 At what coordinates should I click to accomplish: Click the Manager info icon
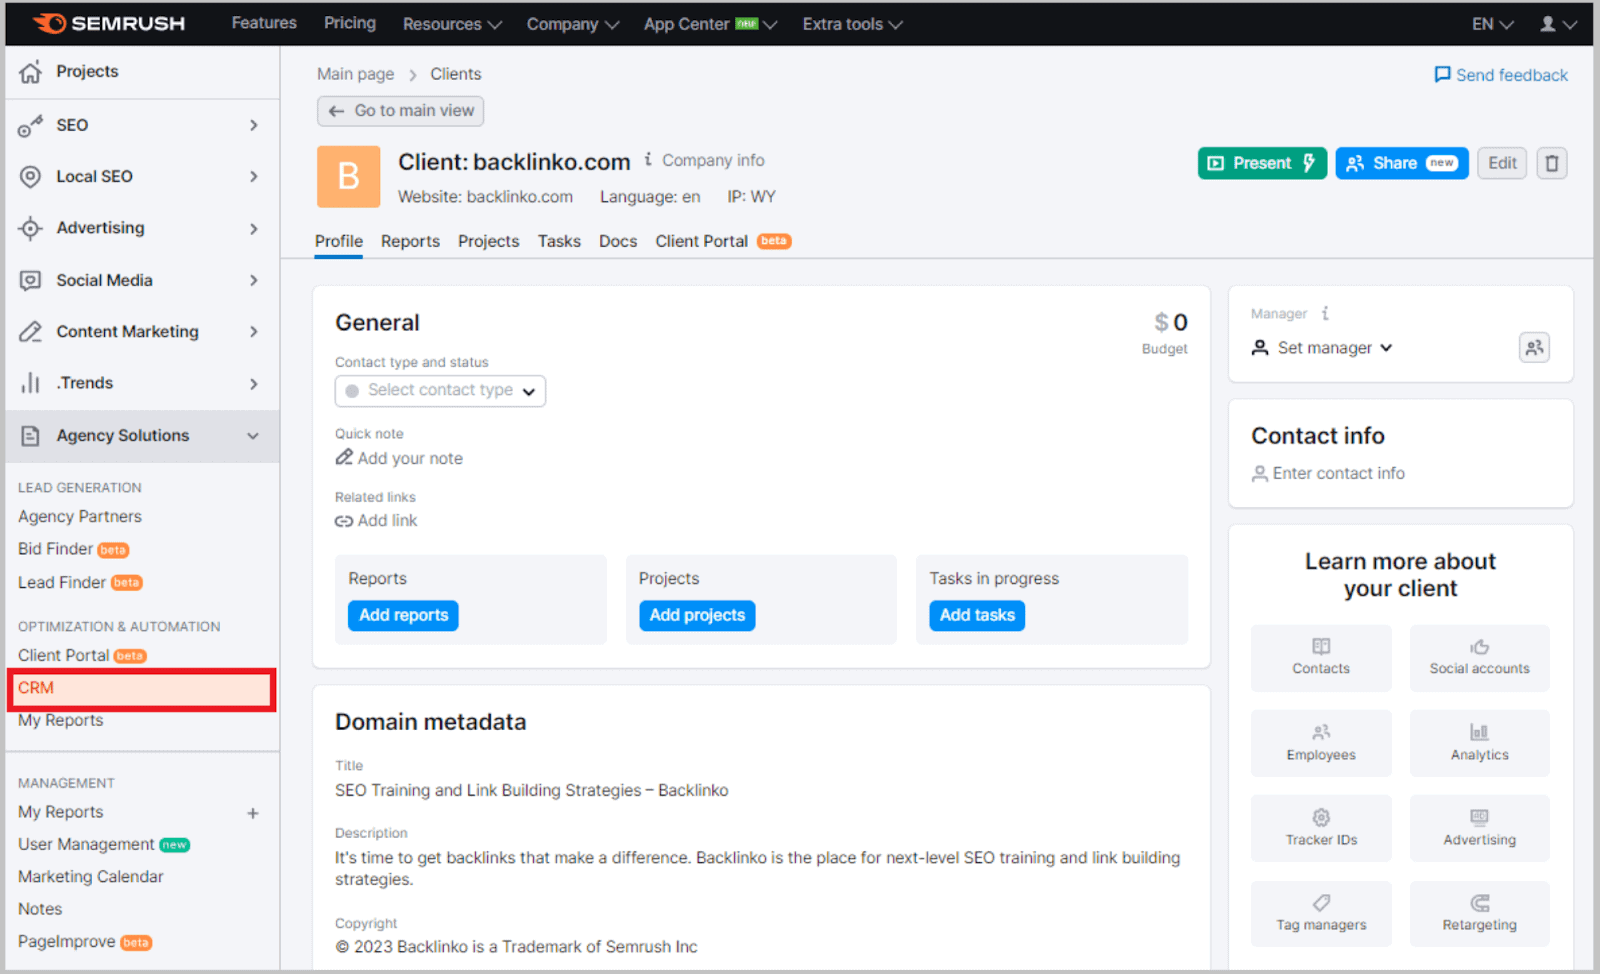click(1325, 313)
